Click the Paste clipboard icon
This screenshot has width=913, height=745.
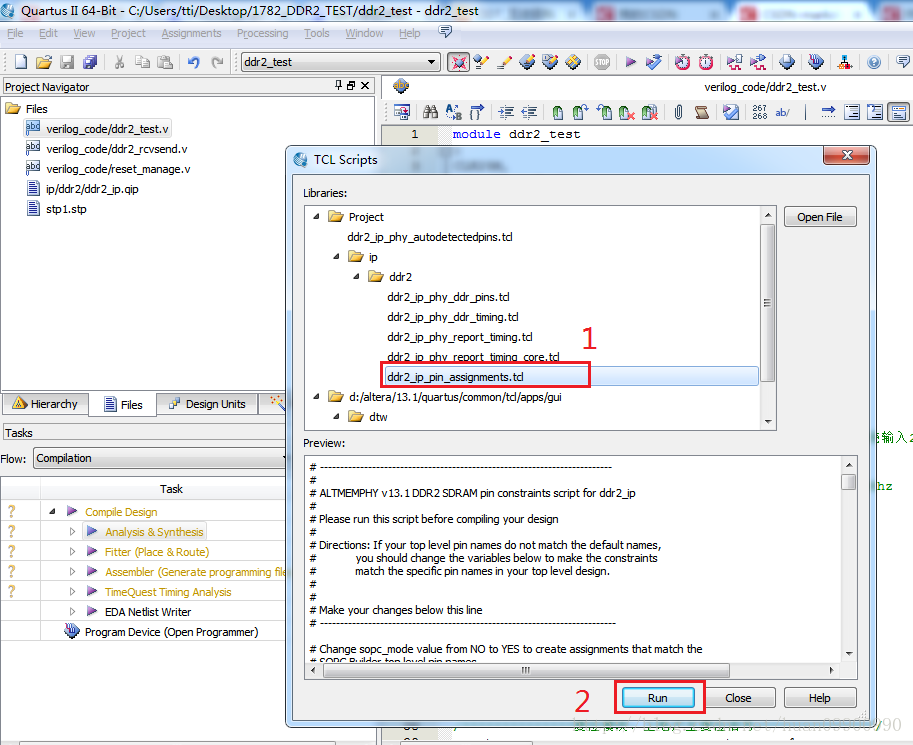pos(165,62)
